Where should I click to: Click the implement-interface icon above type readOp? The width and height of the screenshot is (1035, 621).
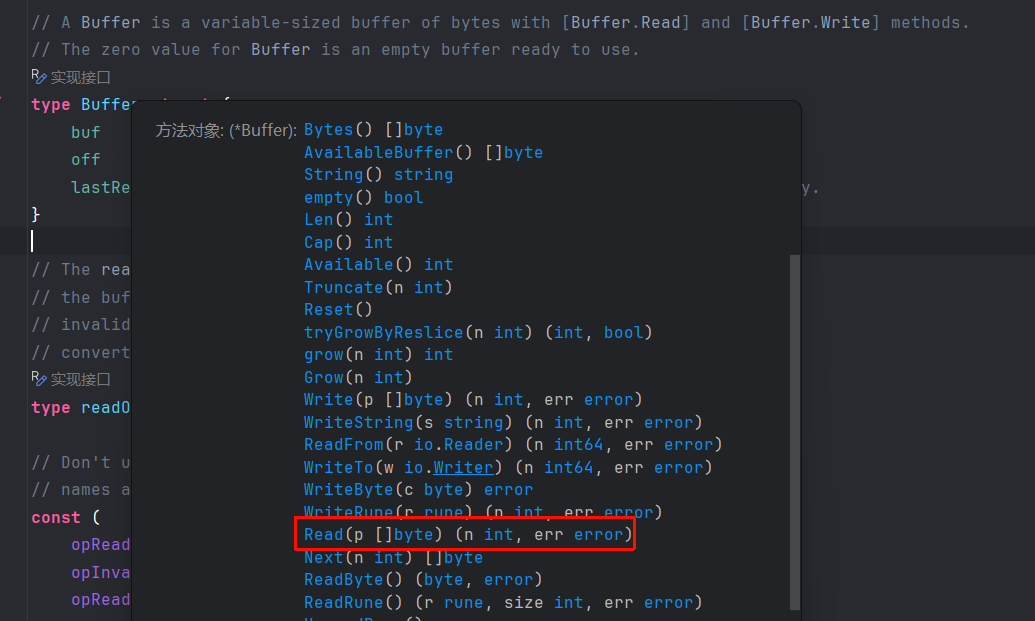[x=38, y=379]
